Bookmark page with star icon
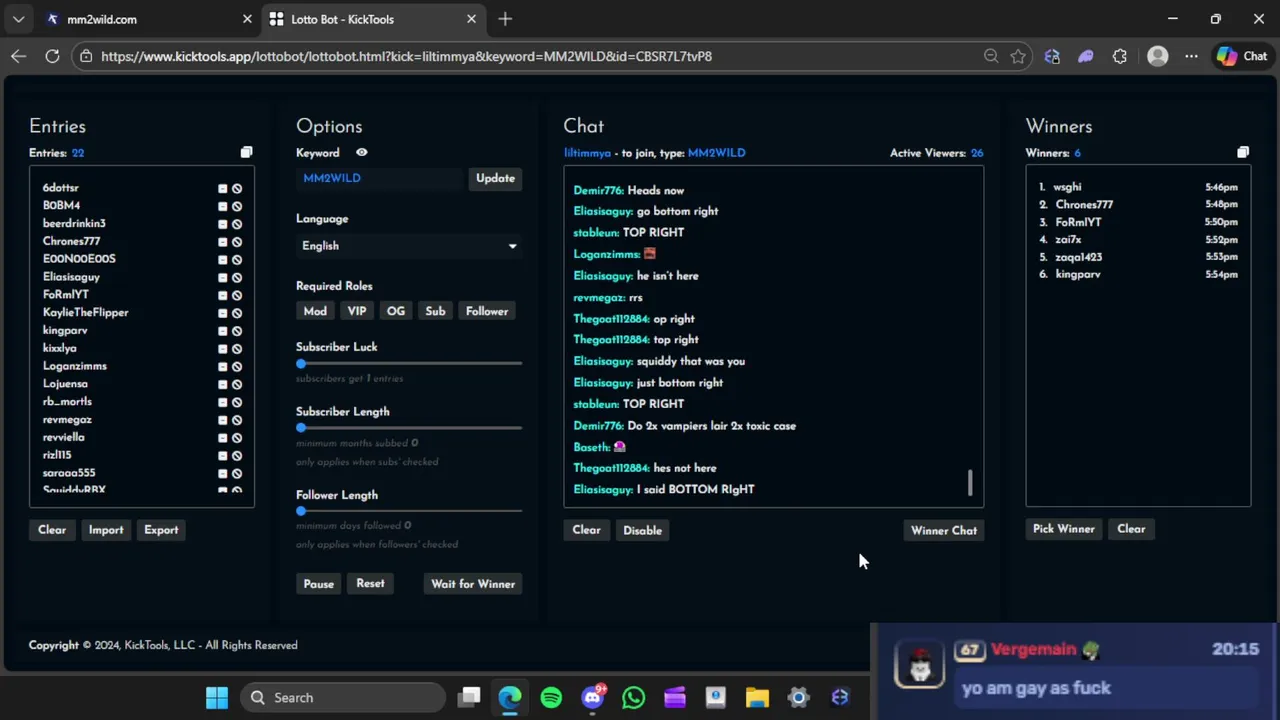The width and height of the screenshot is (1280, 720). tap(1018, 56)
